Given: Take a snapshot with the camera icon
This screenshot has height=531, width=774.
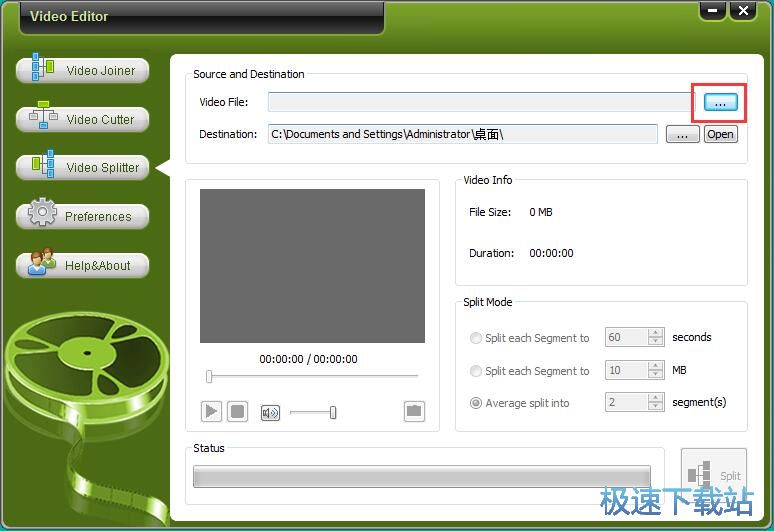Looking at the screenshot, I should (x=414, y=411).
